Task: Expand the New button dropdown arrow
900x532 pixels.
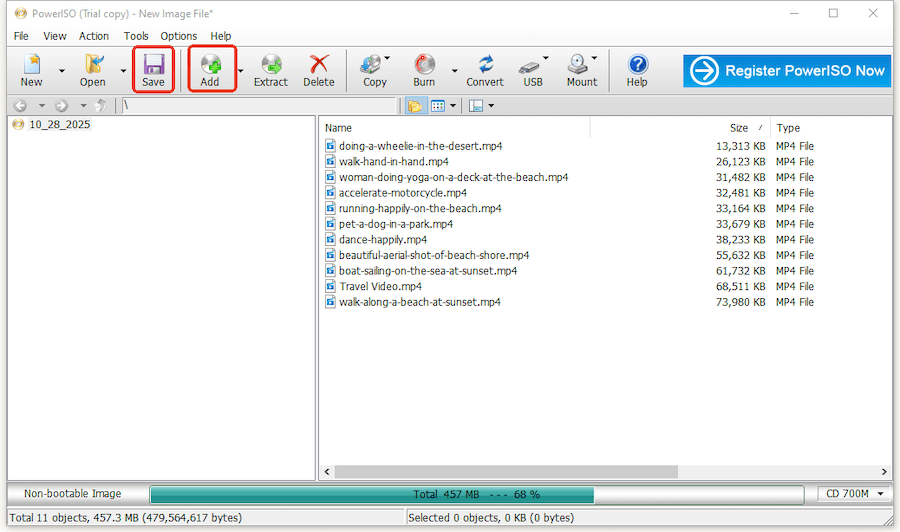Action: point(61,71)
